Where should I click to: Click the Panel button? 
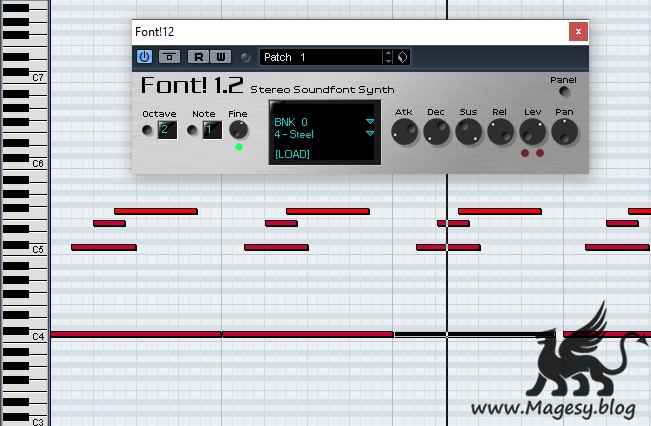click(564, 92)
